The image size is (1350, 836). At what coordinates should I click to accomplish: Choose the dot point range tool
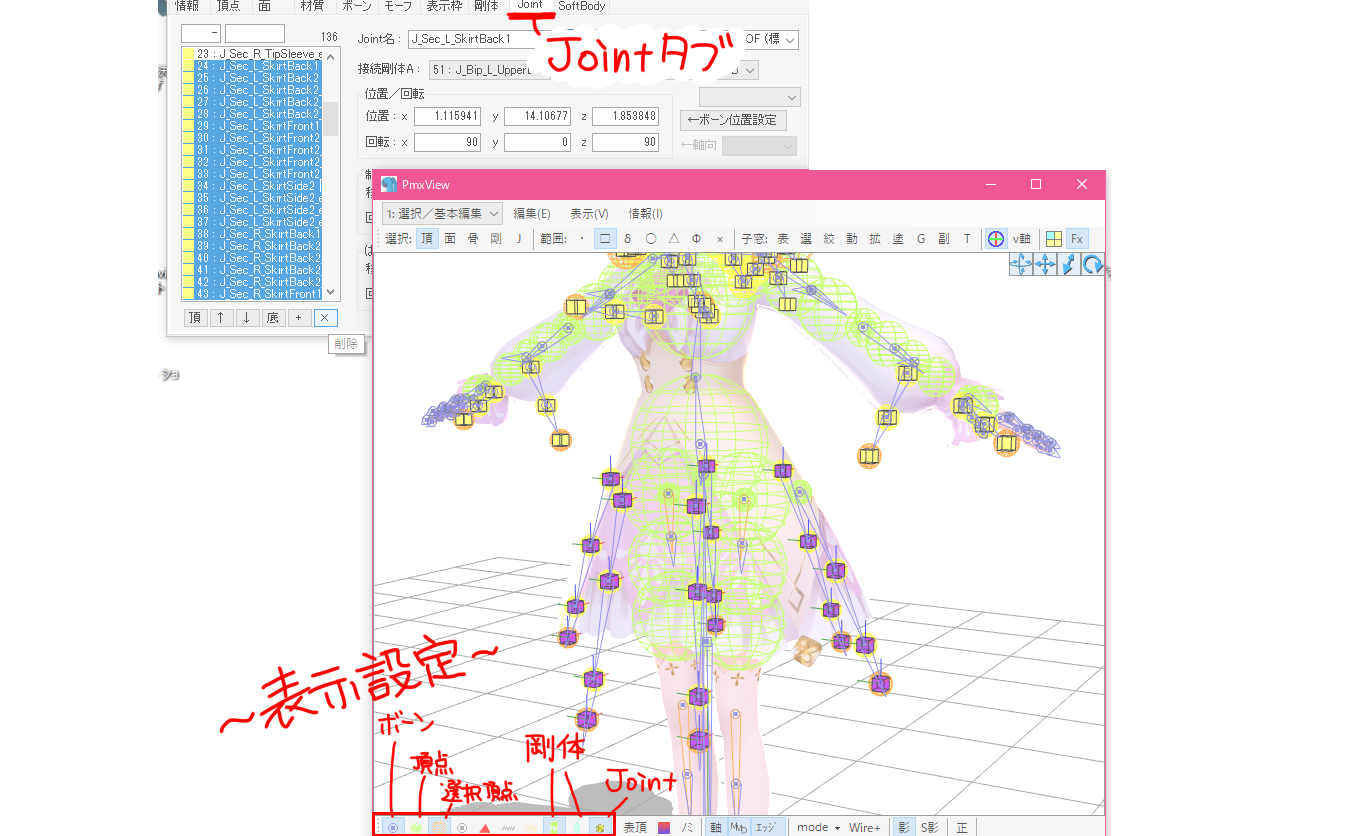[582, 239]
